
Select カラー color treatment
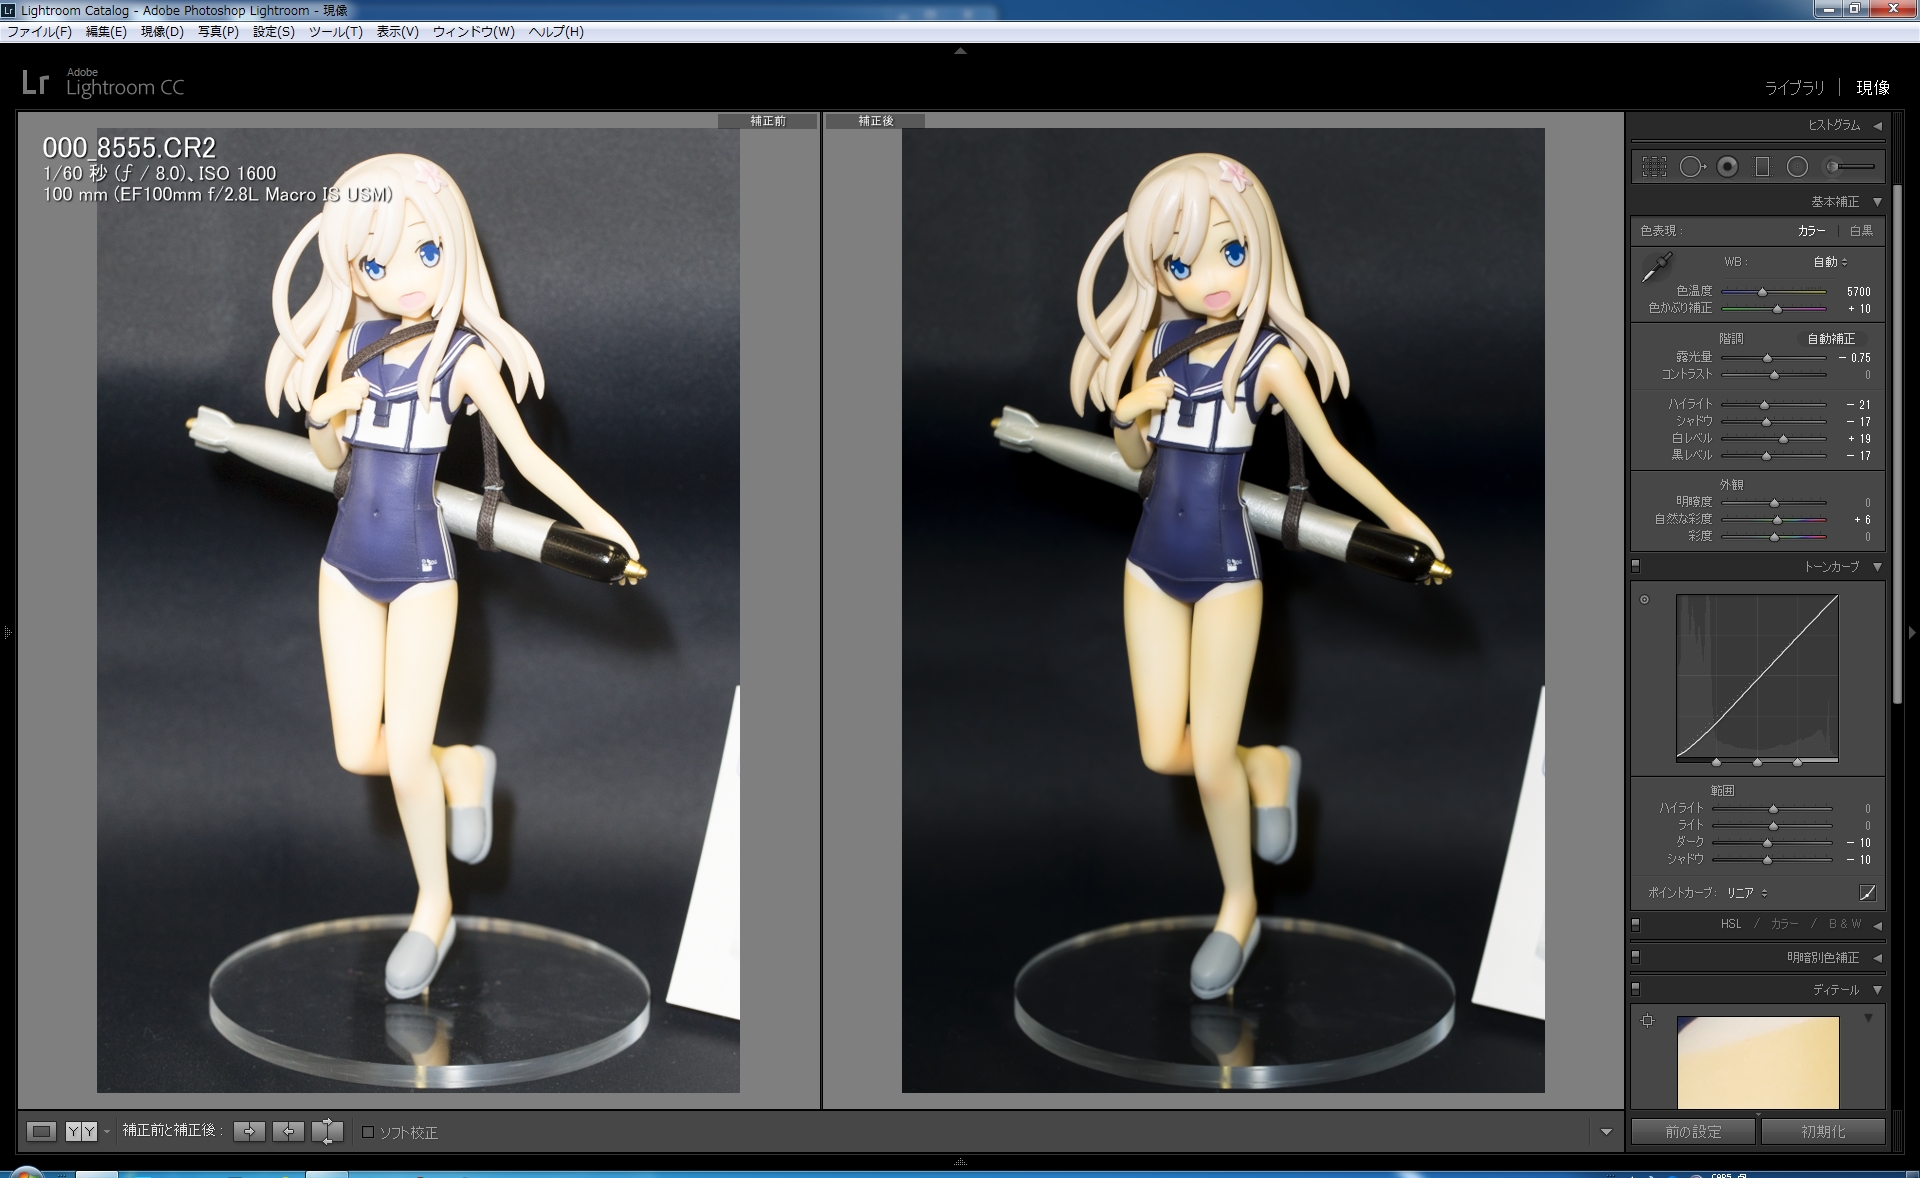pos(1811,231)
